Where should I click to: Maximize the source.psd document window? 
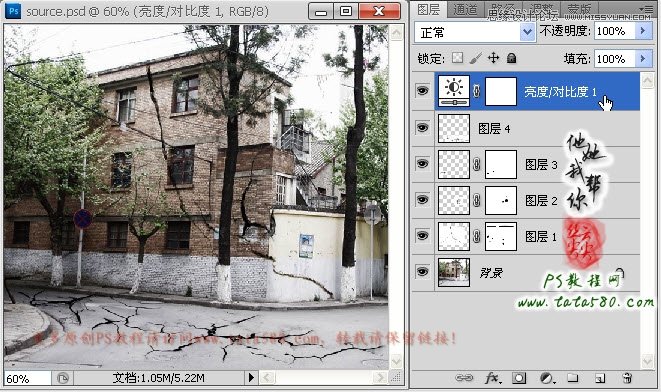(x=346, y=11)
